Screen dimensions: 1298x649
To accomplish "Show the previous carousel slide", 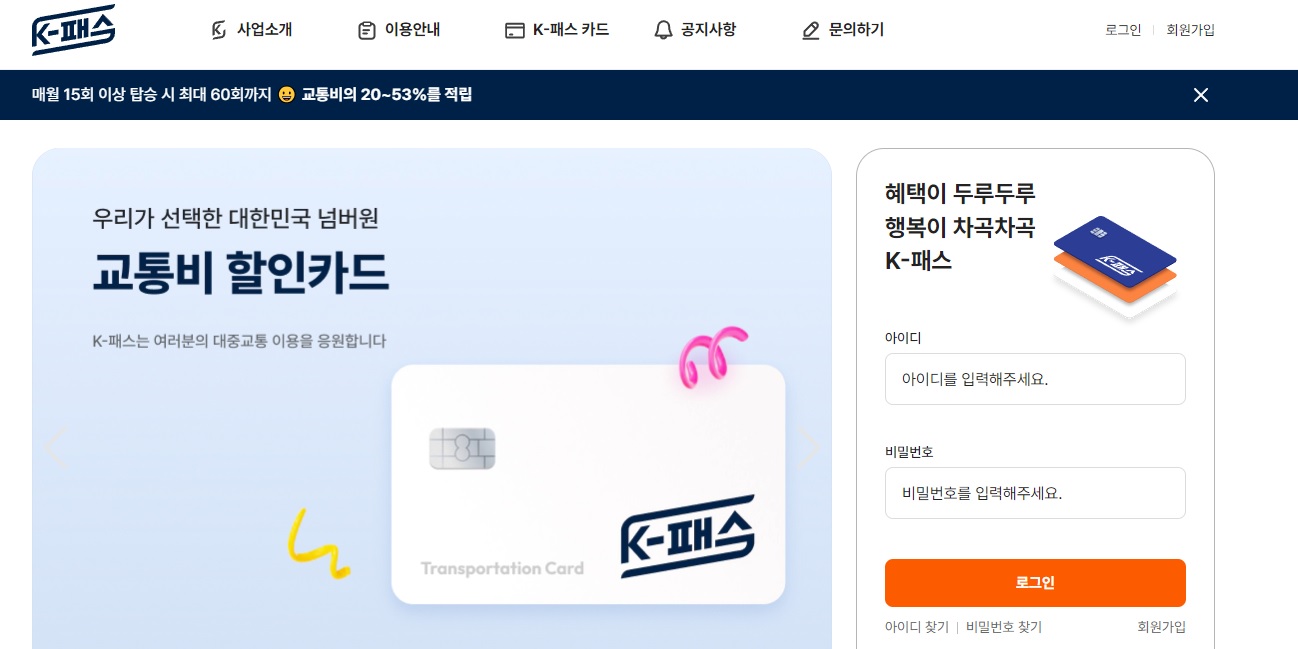I will pyautogui.click(x=57, y=449).
